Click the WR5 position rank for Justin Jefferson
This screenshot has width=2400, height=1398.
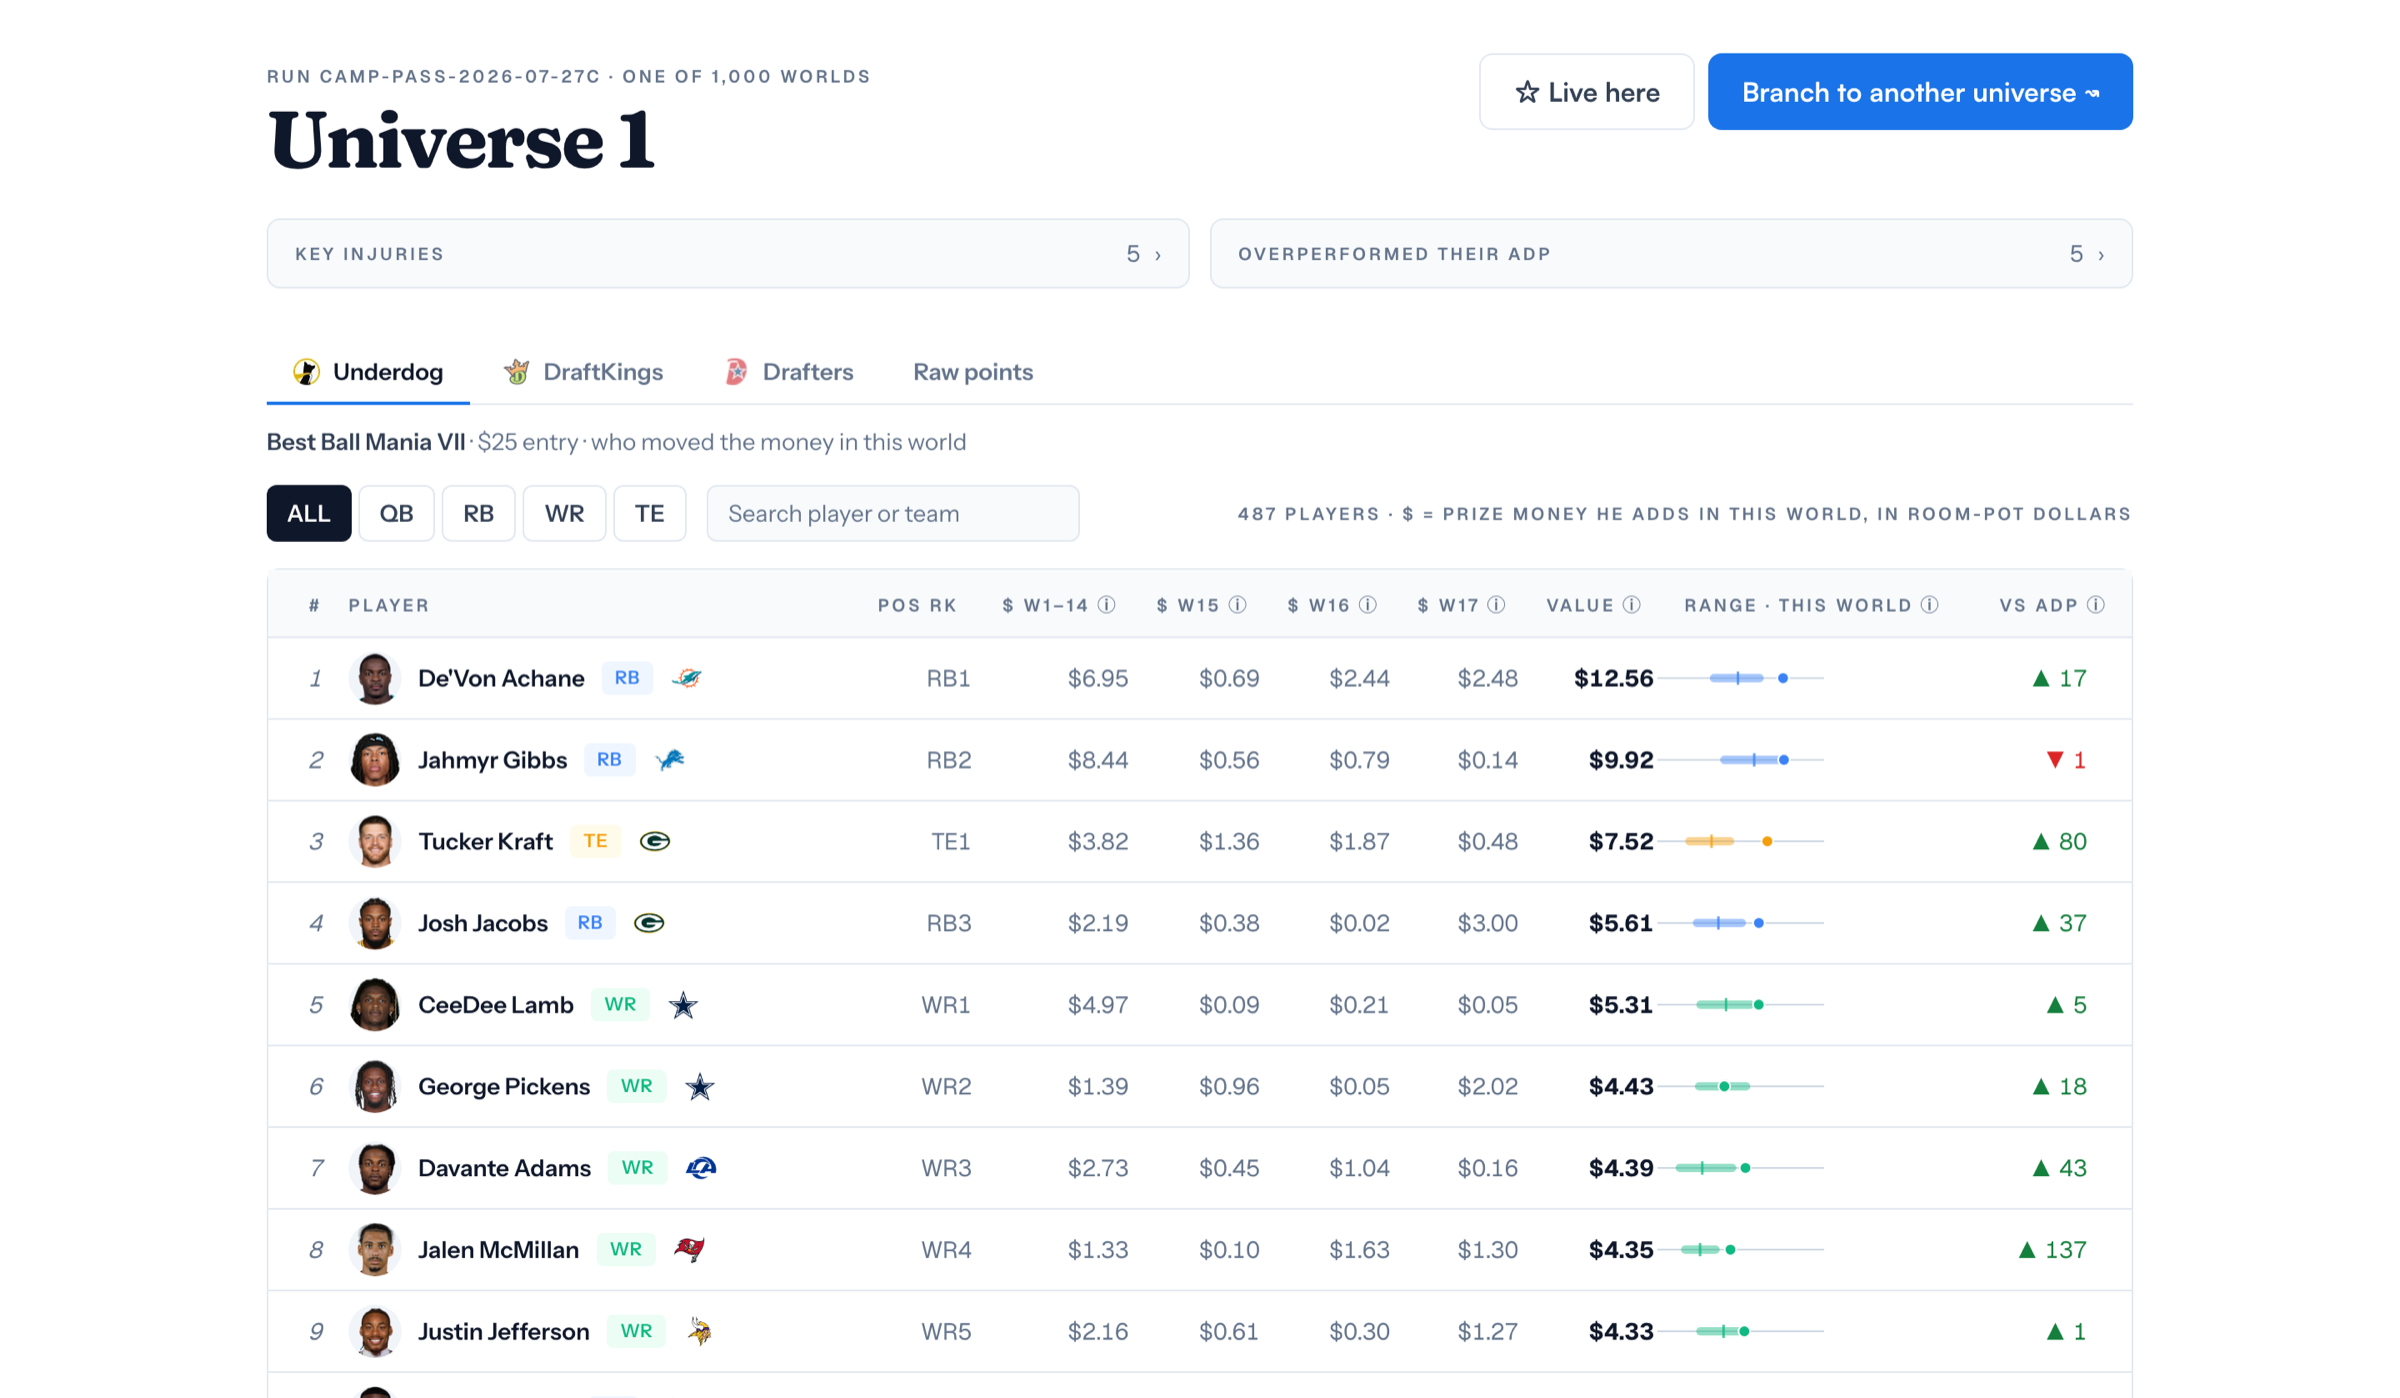(946, 1332)
